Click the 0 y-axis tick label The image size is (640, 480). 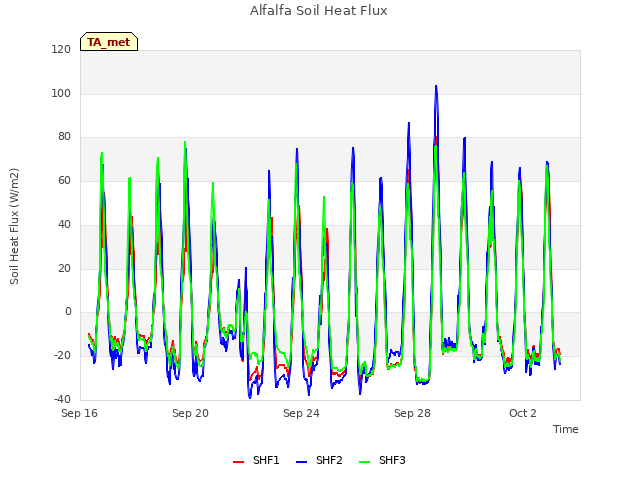point(68,311)
